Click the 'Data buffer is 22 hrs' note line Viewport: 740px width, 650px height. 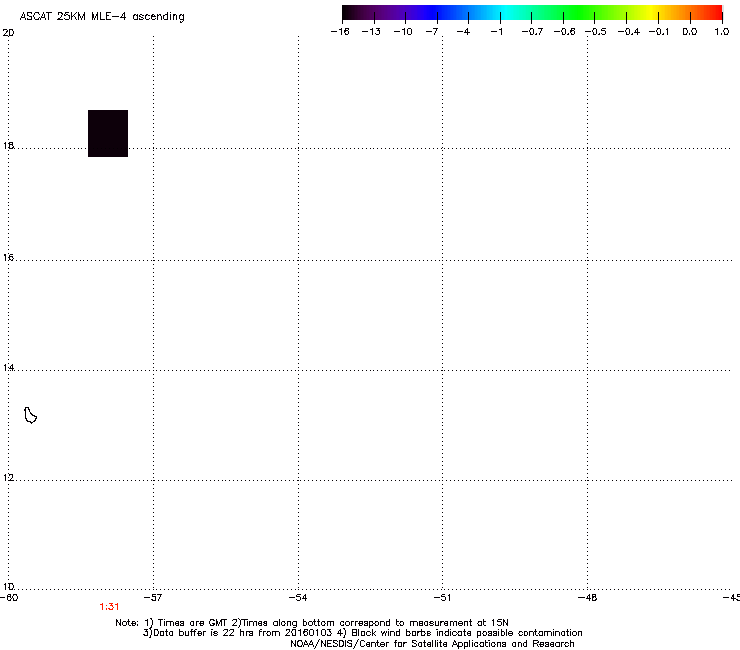tap(362, 633)
